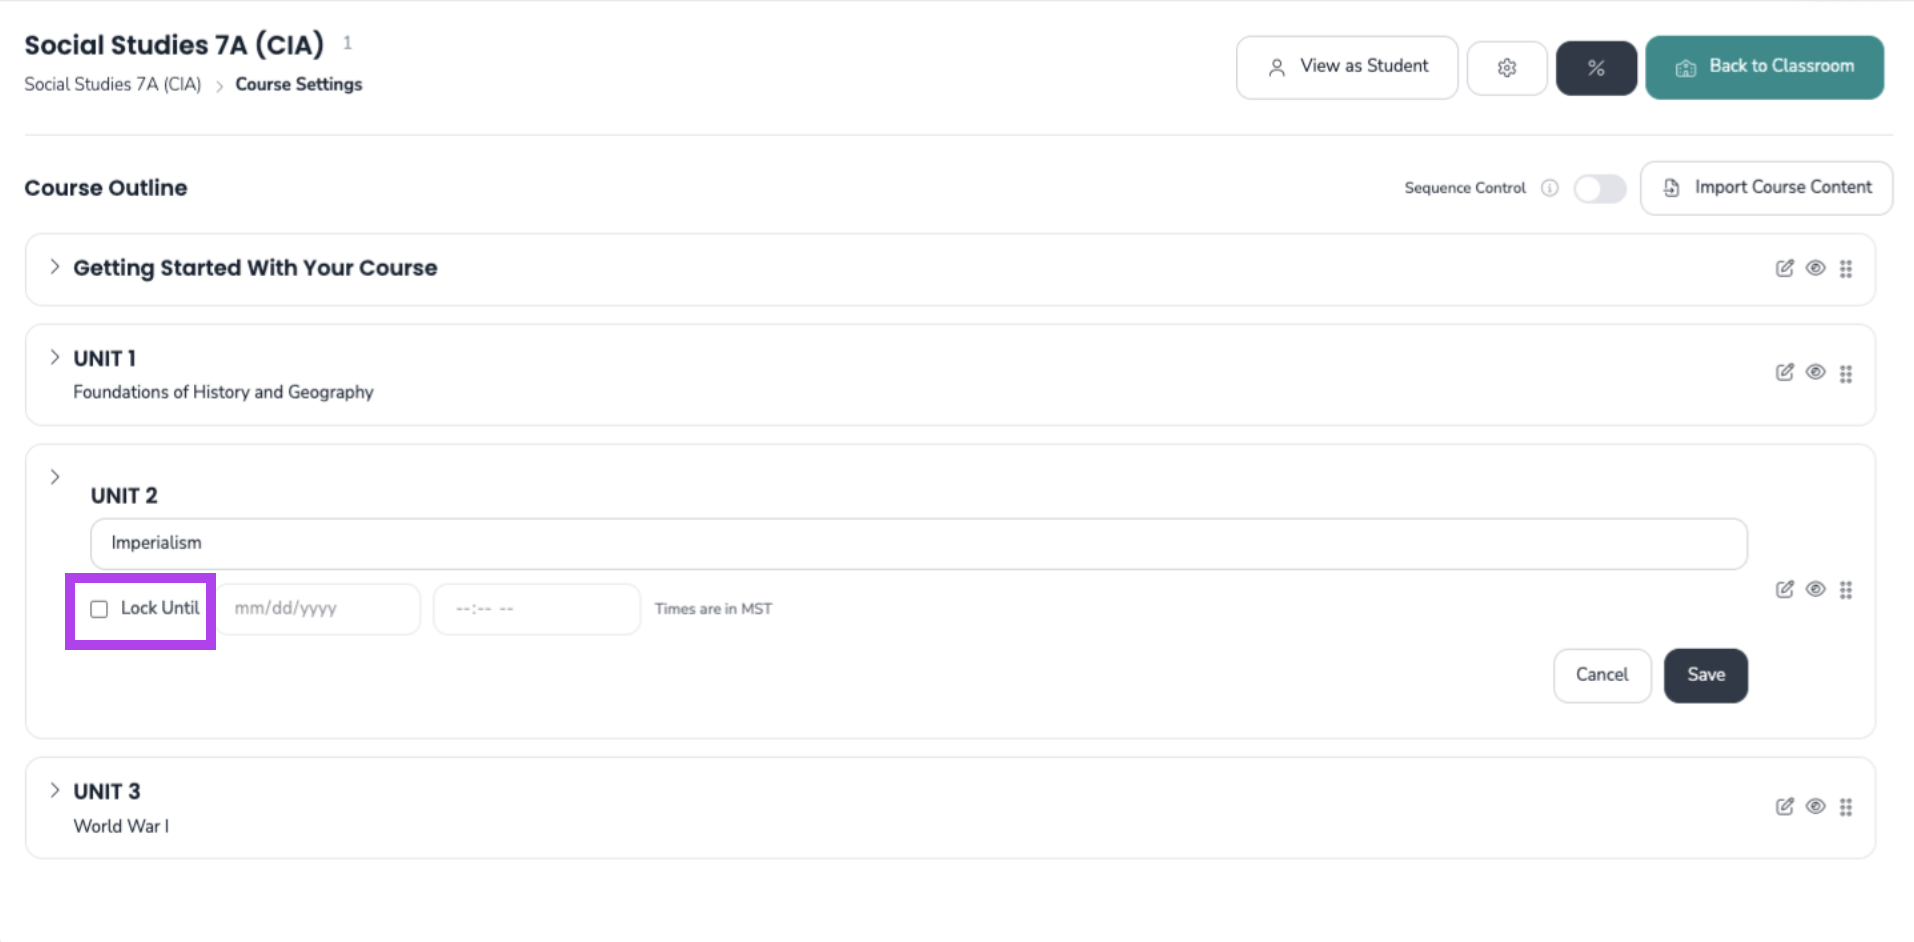Click the Course Outline heading
This screenshot has height=942, width=1914.
(x=106, y=188)
